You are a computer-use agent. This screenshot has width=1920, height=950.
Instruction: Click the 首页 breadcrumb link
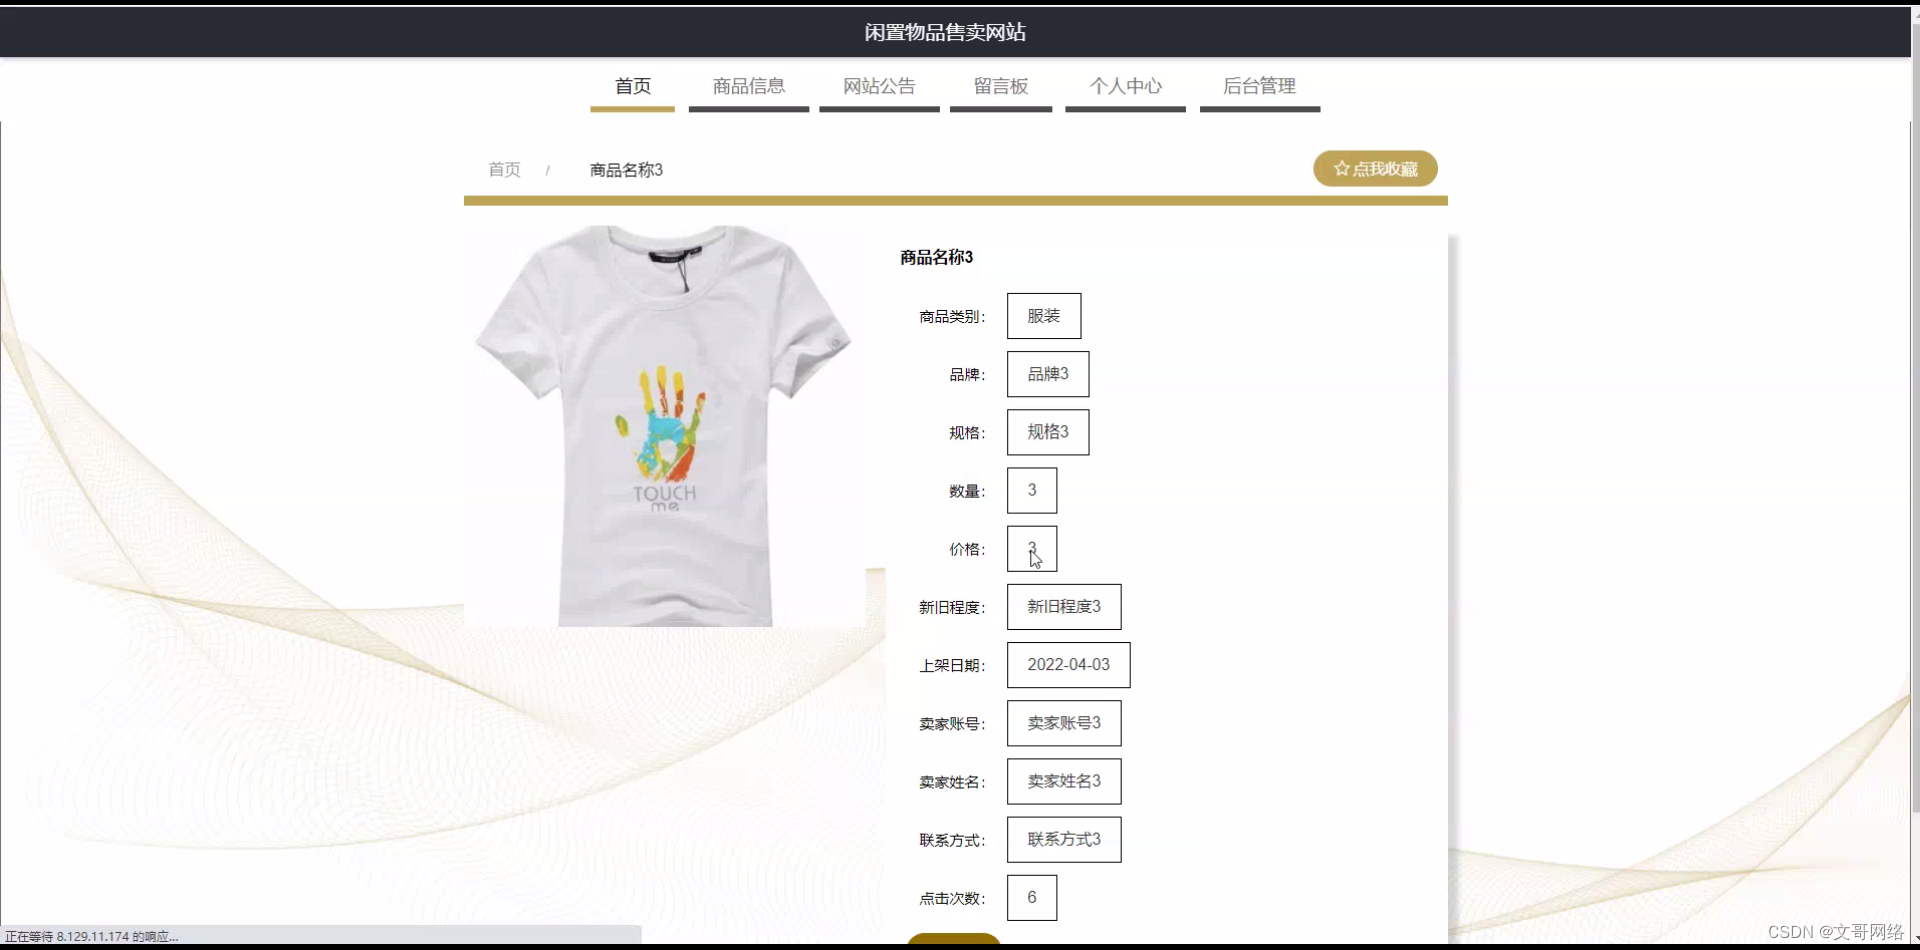504,169
